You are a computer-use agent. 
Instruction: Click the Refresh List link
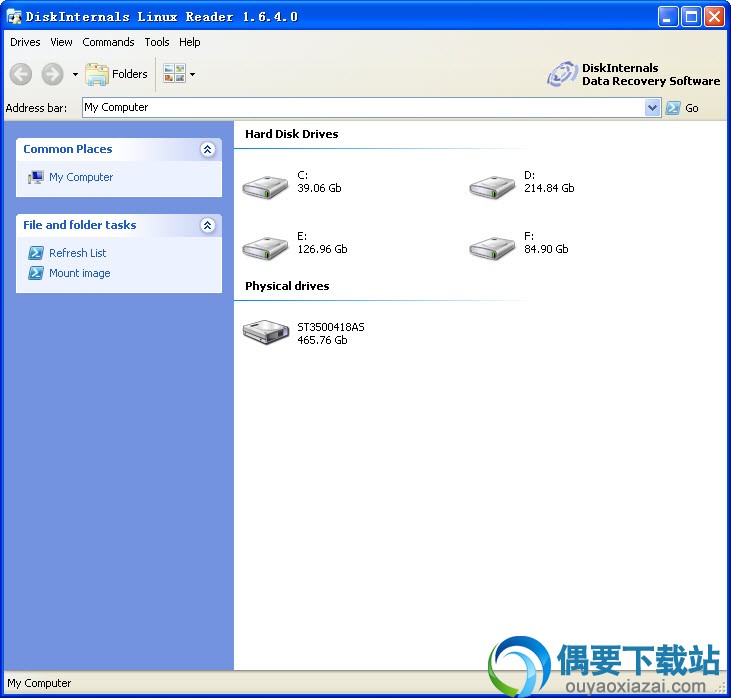(x=77, y=253)
